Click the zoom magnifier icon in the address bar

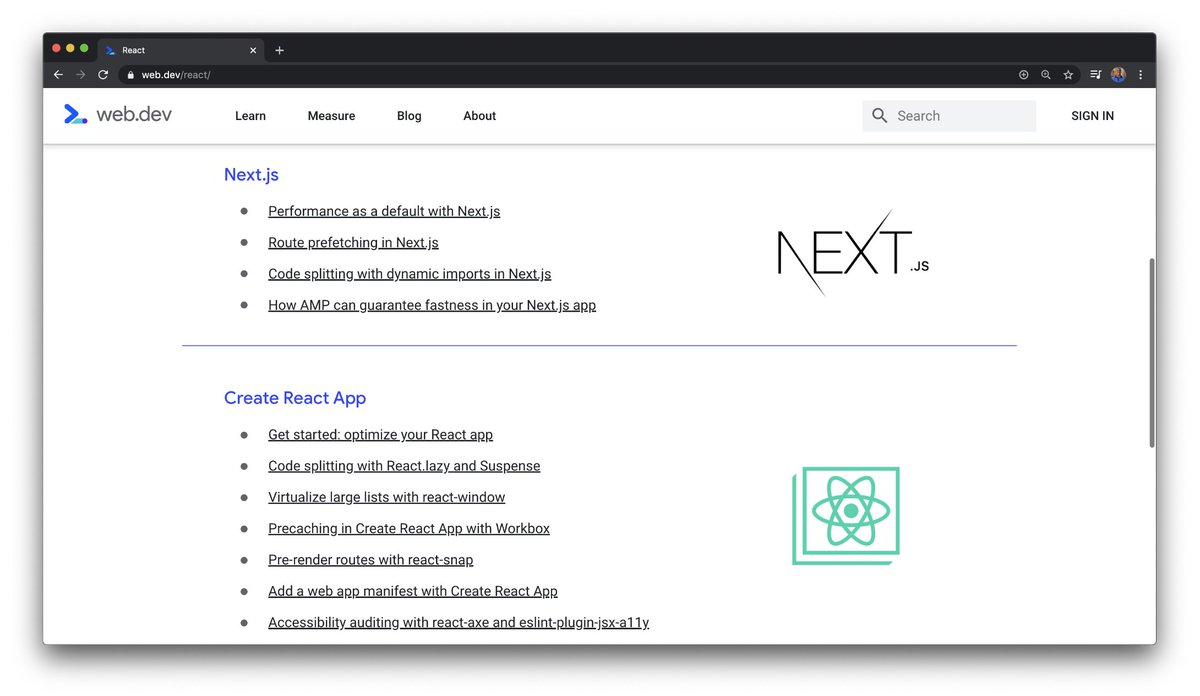(x=1045, y=74)
